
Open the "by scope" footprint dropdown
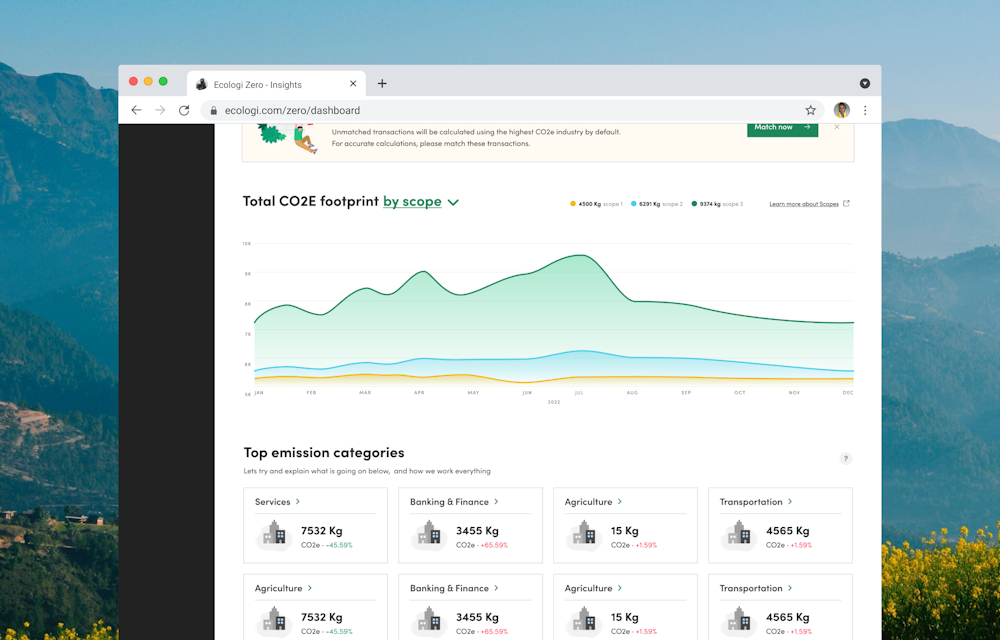[x=421, y=202]
